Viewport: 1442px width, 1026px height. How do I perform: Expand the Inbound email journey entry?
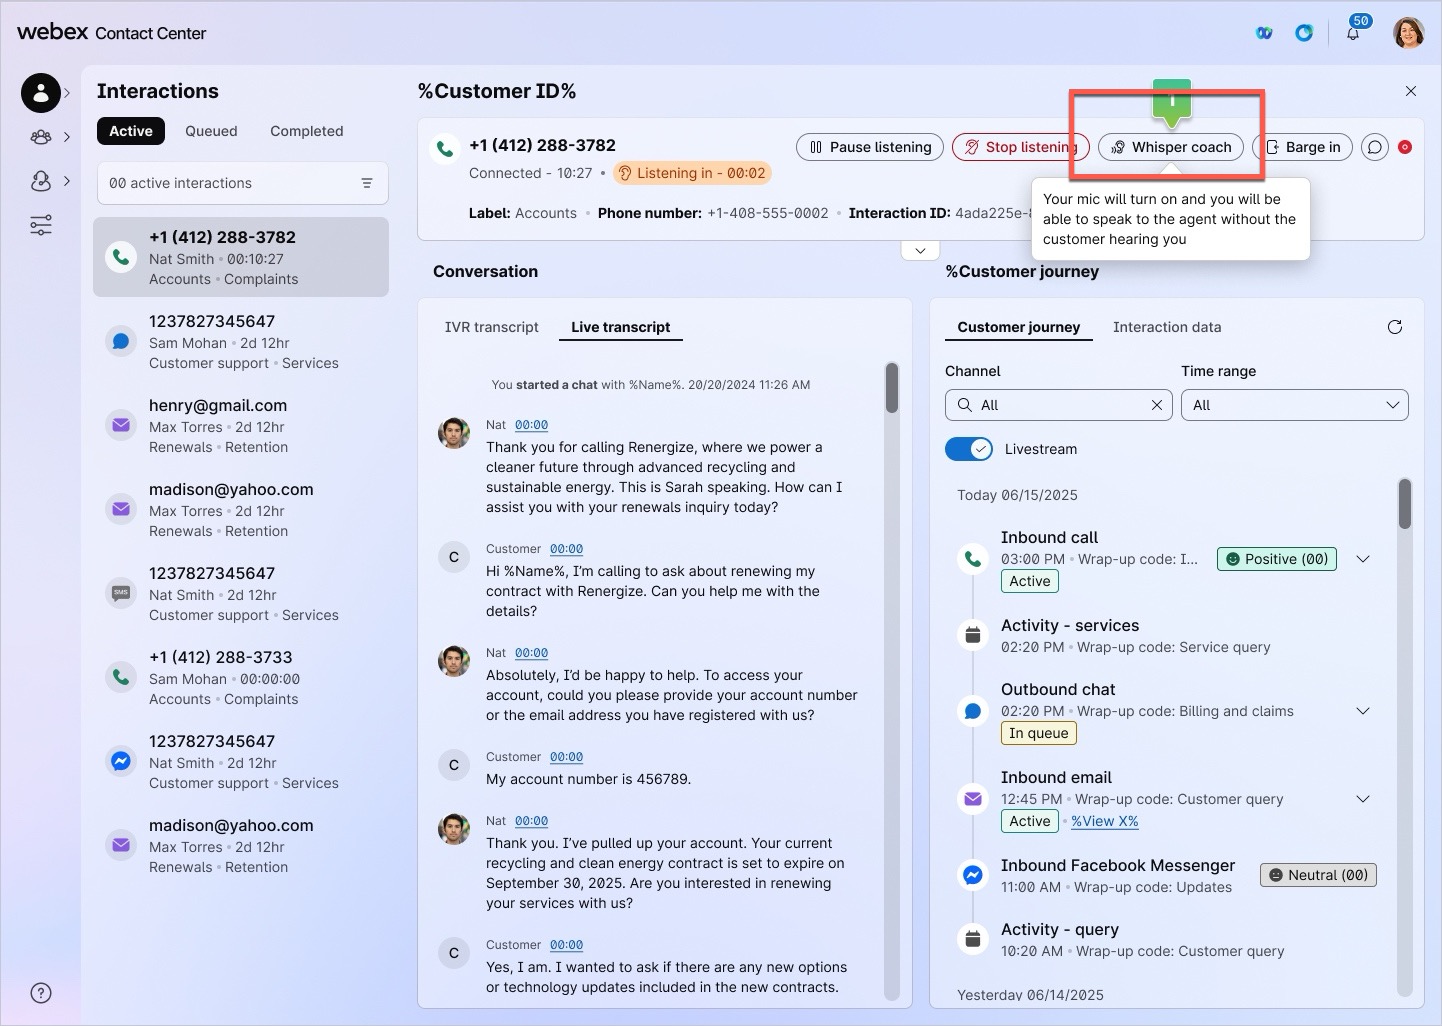(x=1363, y=799)
